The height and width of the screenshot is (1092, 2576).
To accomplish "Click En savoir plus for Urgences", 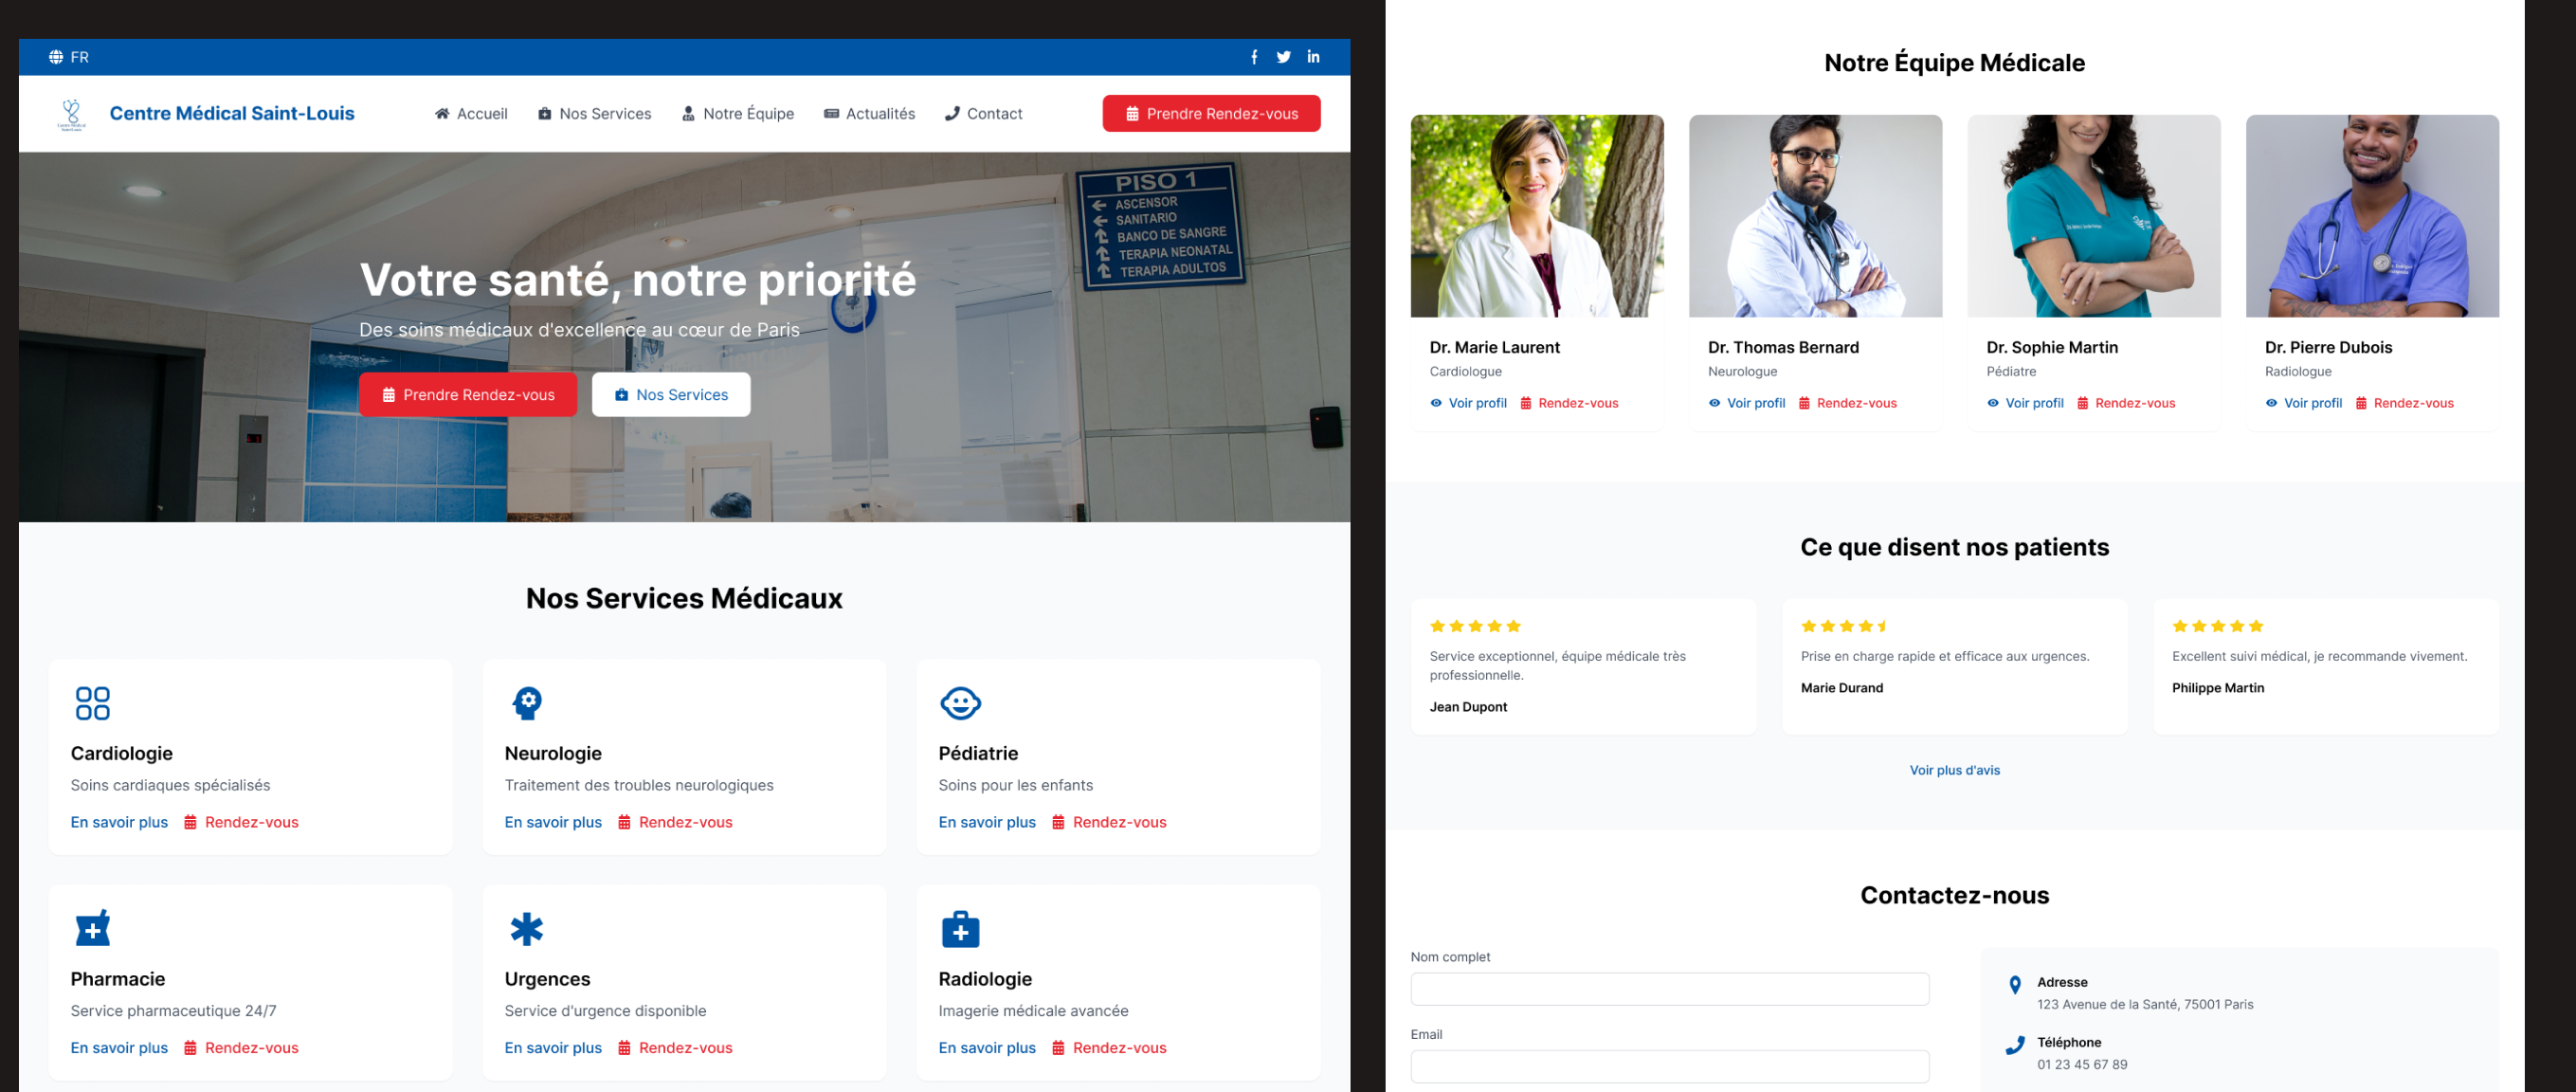I will tap(553, 1048).
